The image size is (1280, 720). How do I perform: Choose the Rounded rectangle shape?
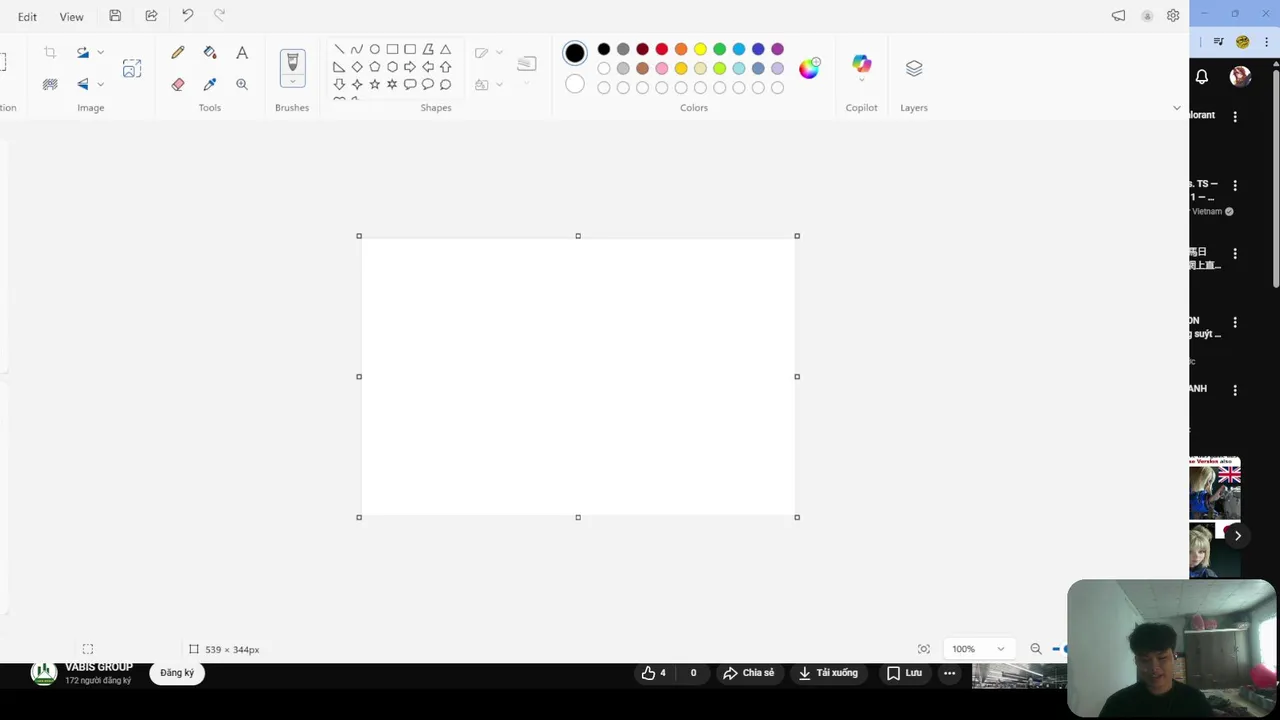click(x=410, y=49)
